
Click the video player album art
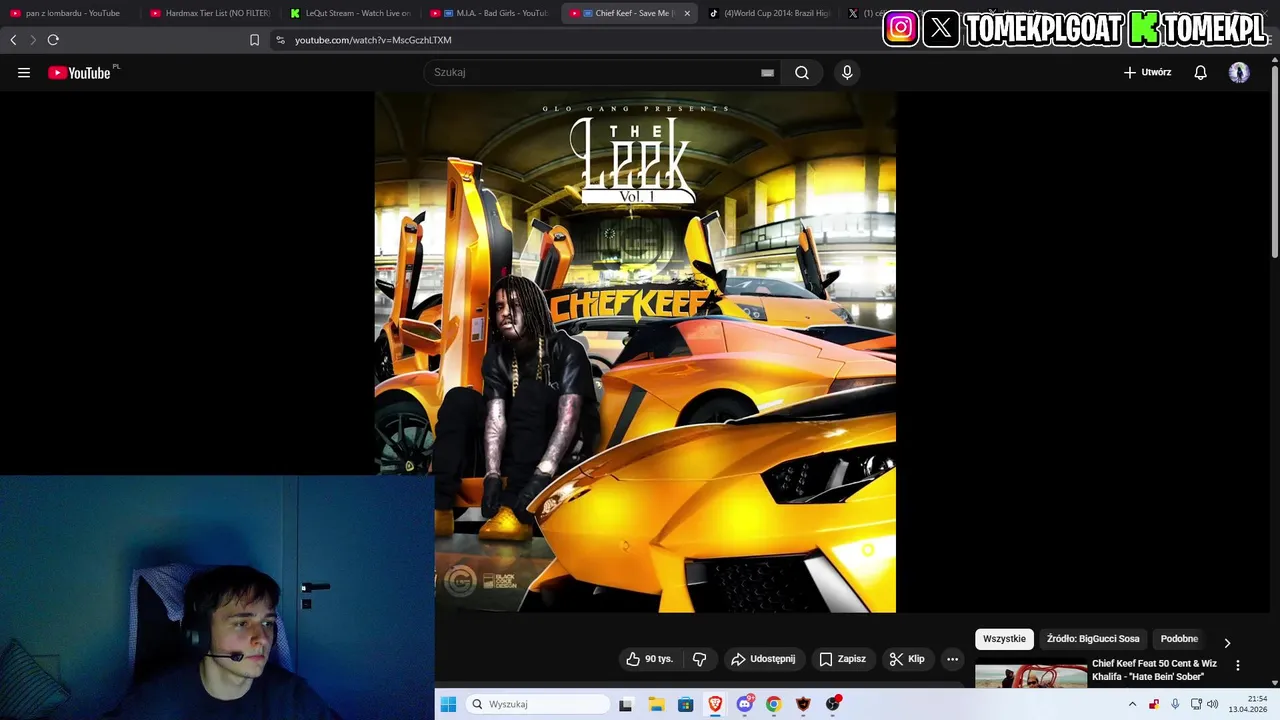click(635, 352)
